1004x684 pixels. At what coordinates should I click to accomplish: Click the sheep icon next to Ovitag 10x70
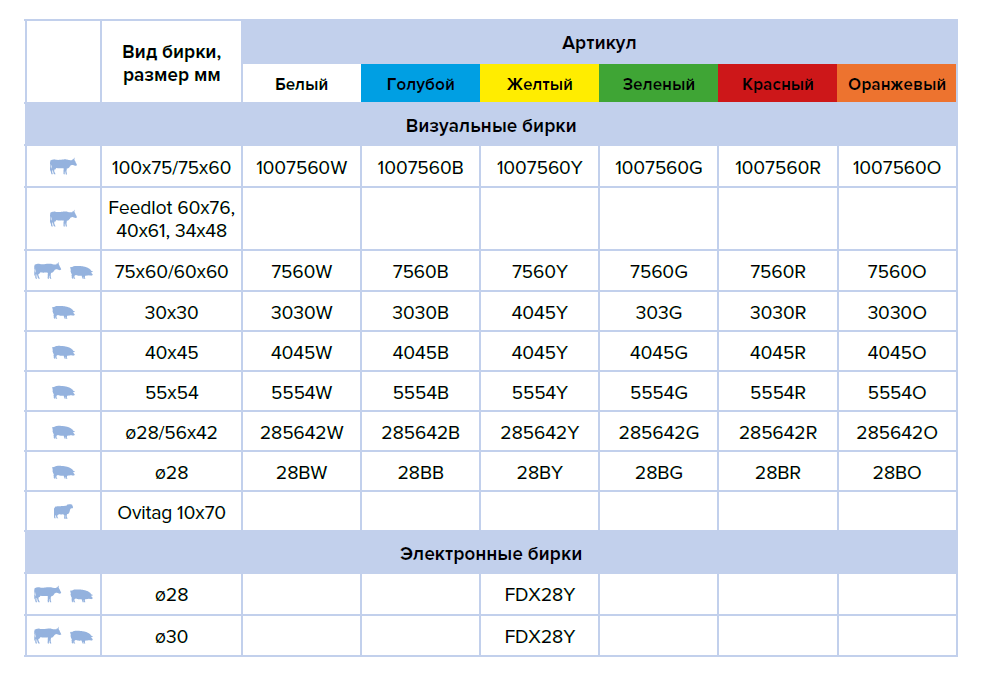coord(63,512)
